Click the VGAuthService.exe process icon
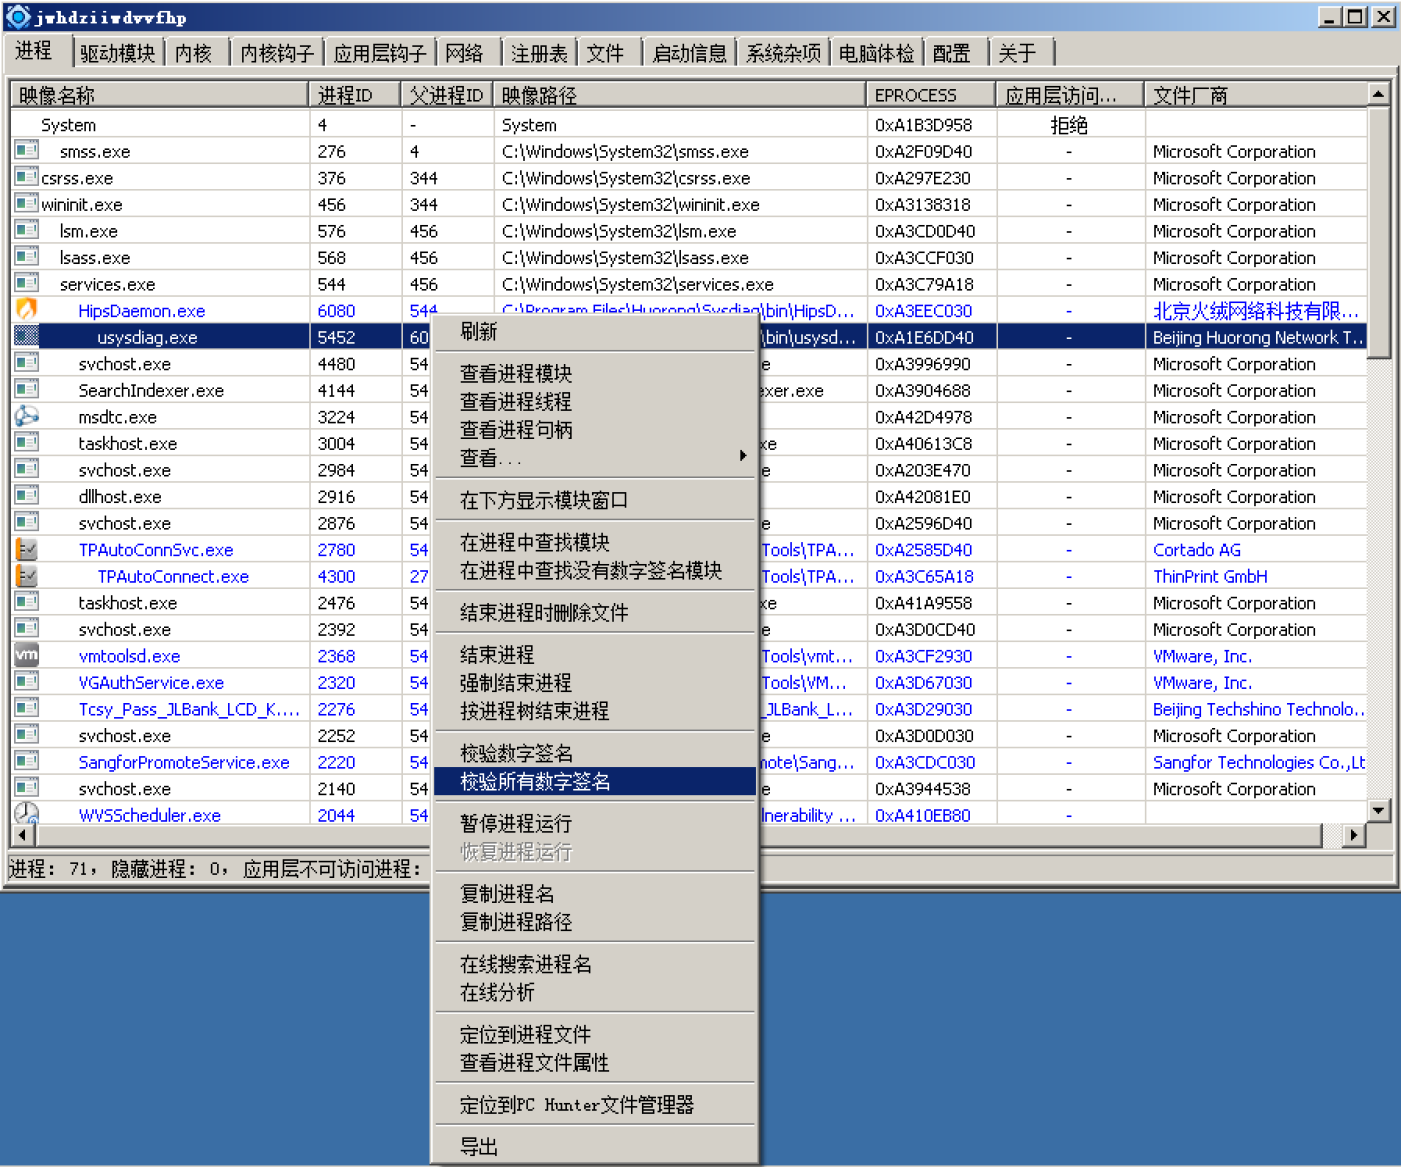Viewport: 1401px width, 1167px height. coord(26,682)
